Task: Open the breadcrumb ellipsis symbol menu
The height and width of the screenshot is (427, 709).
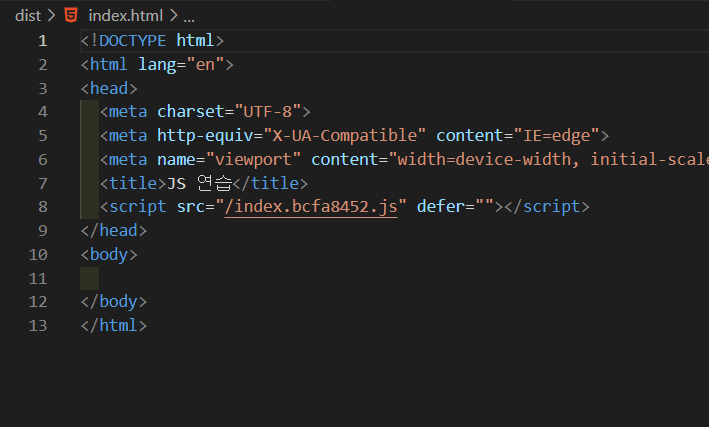Action: click(189, 17)
